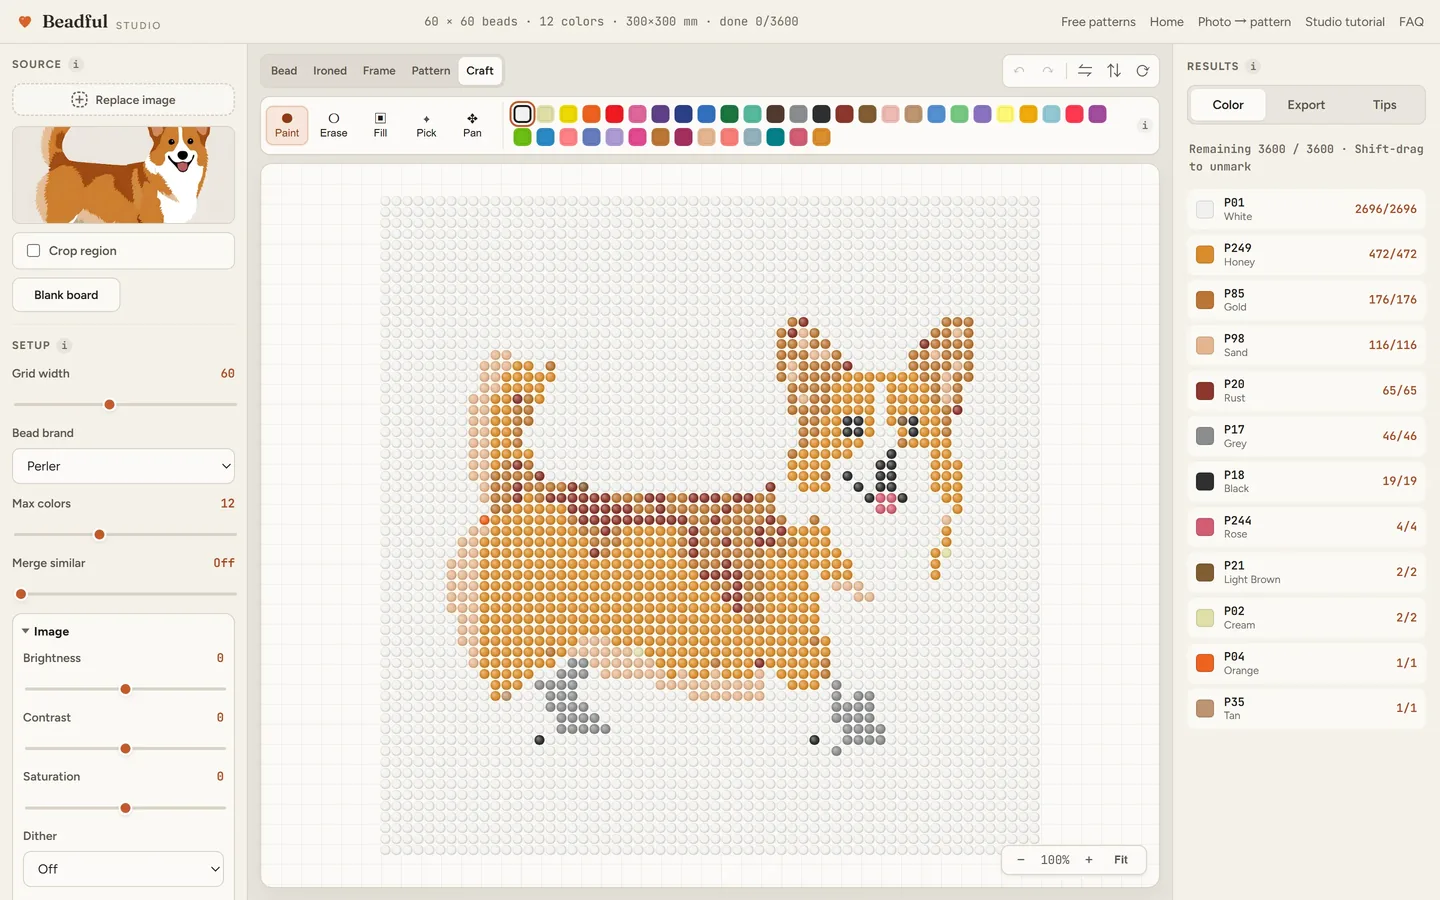The width and height of the screenshot is (1440, 900).
Task: Select the Pan tool
Action: coord(472,125)
